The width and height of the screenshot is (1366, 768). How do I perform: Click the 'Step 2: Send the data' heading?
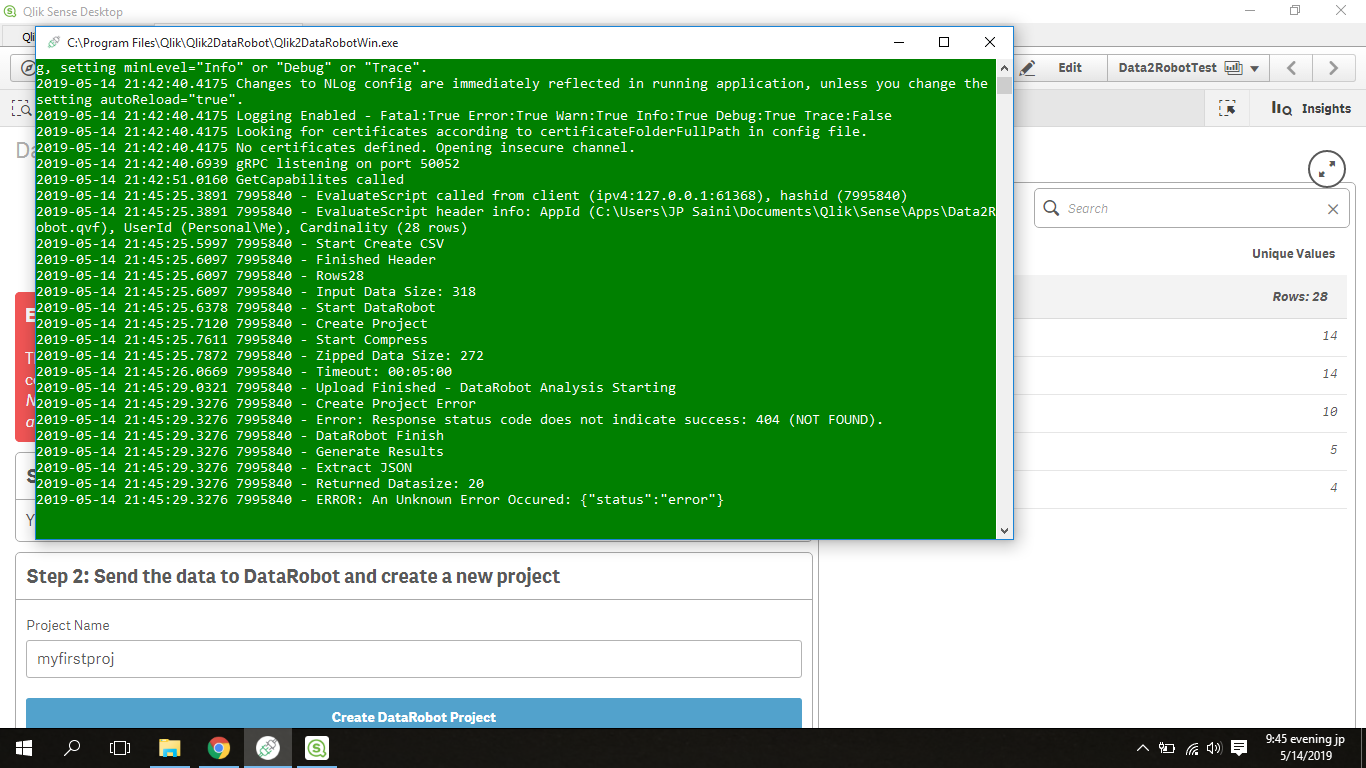tap(293, 576)
